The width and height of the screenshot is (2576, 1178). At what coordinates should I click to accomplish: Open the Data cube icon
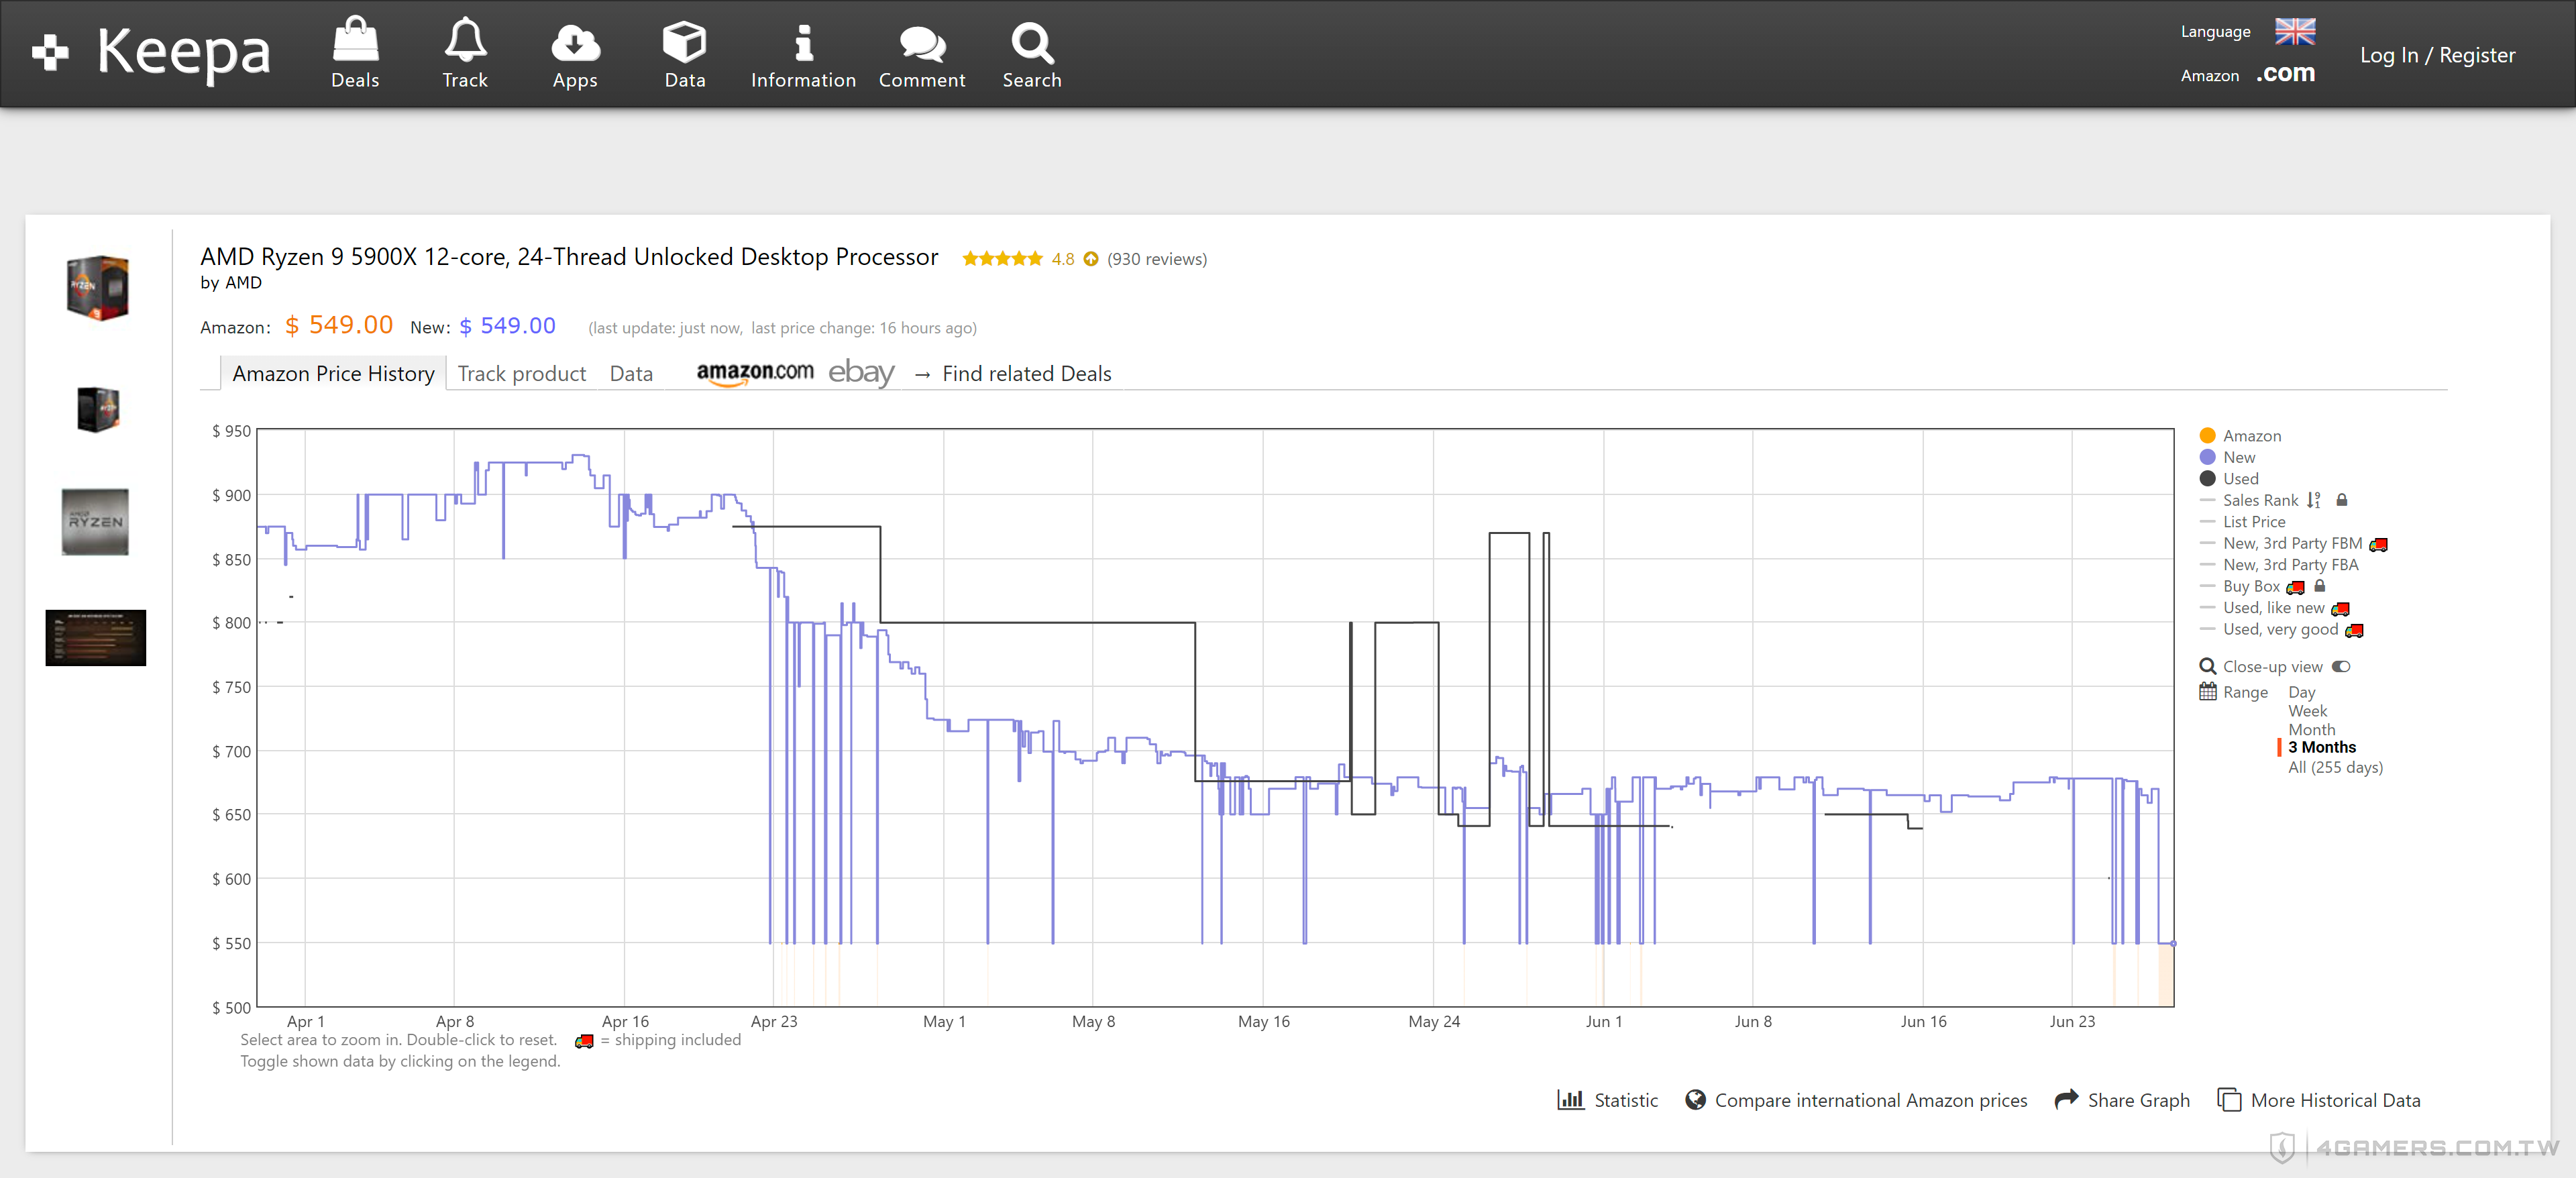click(x=685, y=42)
